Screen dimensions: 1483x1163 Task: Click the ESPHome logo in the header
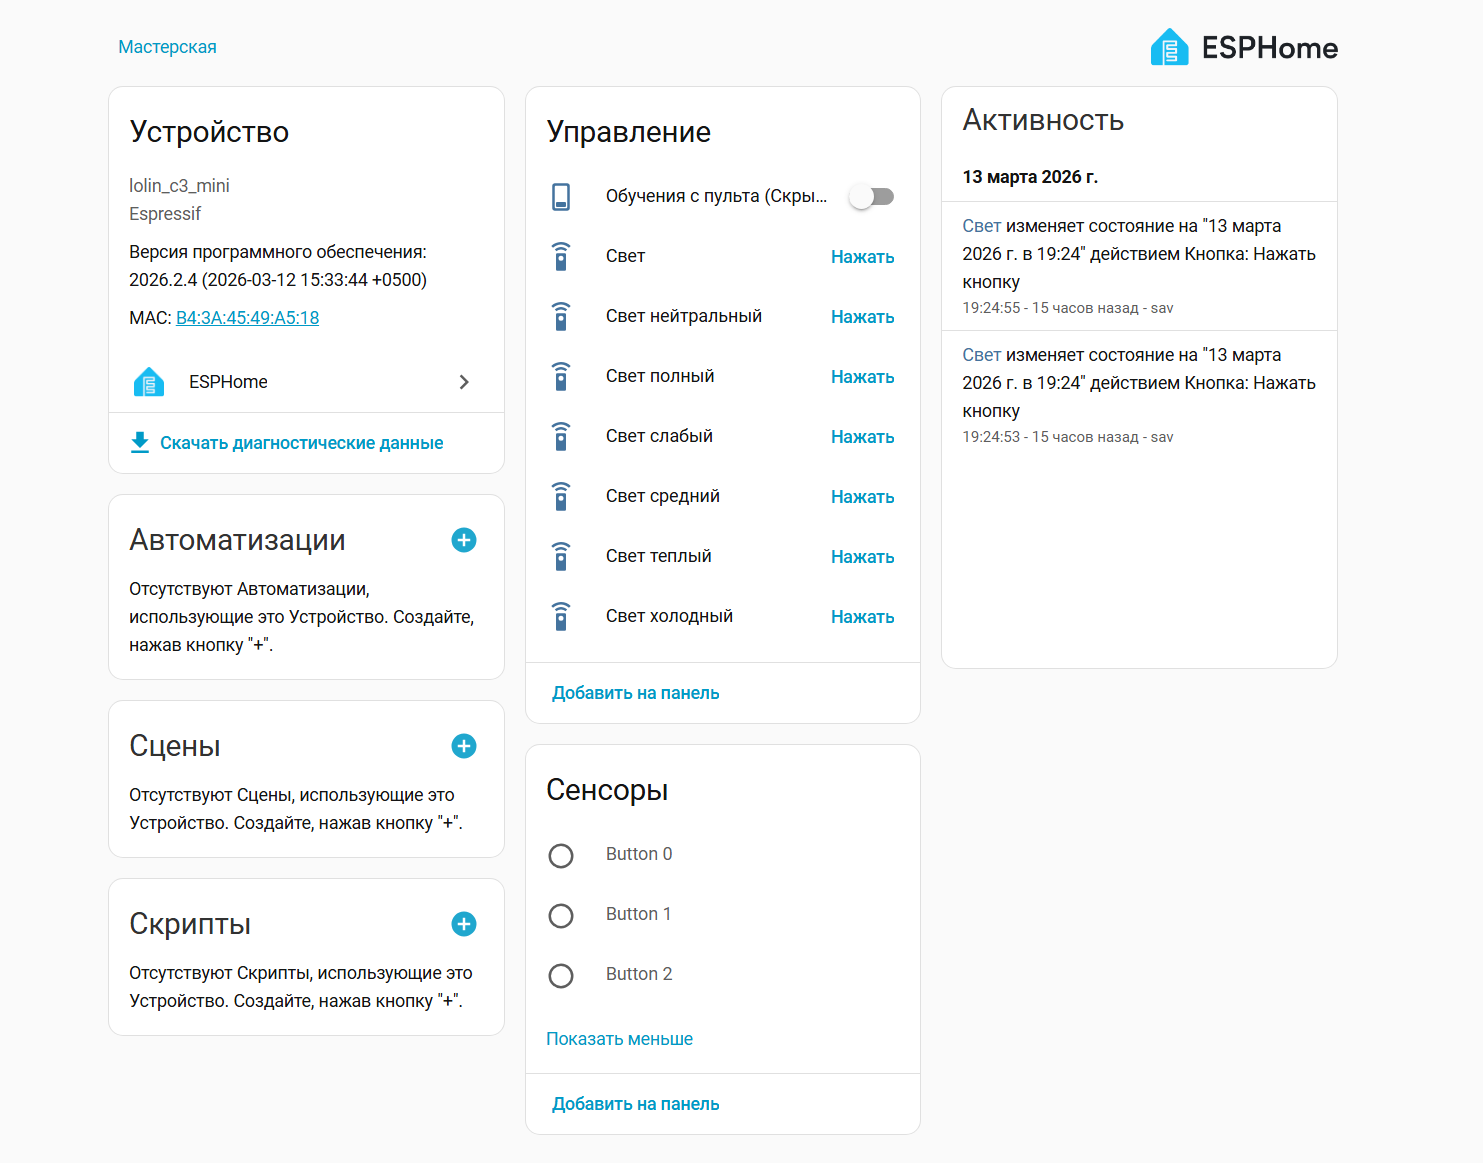pos(1243,47)
